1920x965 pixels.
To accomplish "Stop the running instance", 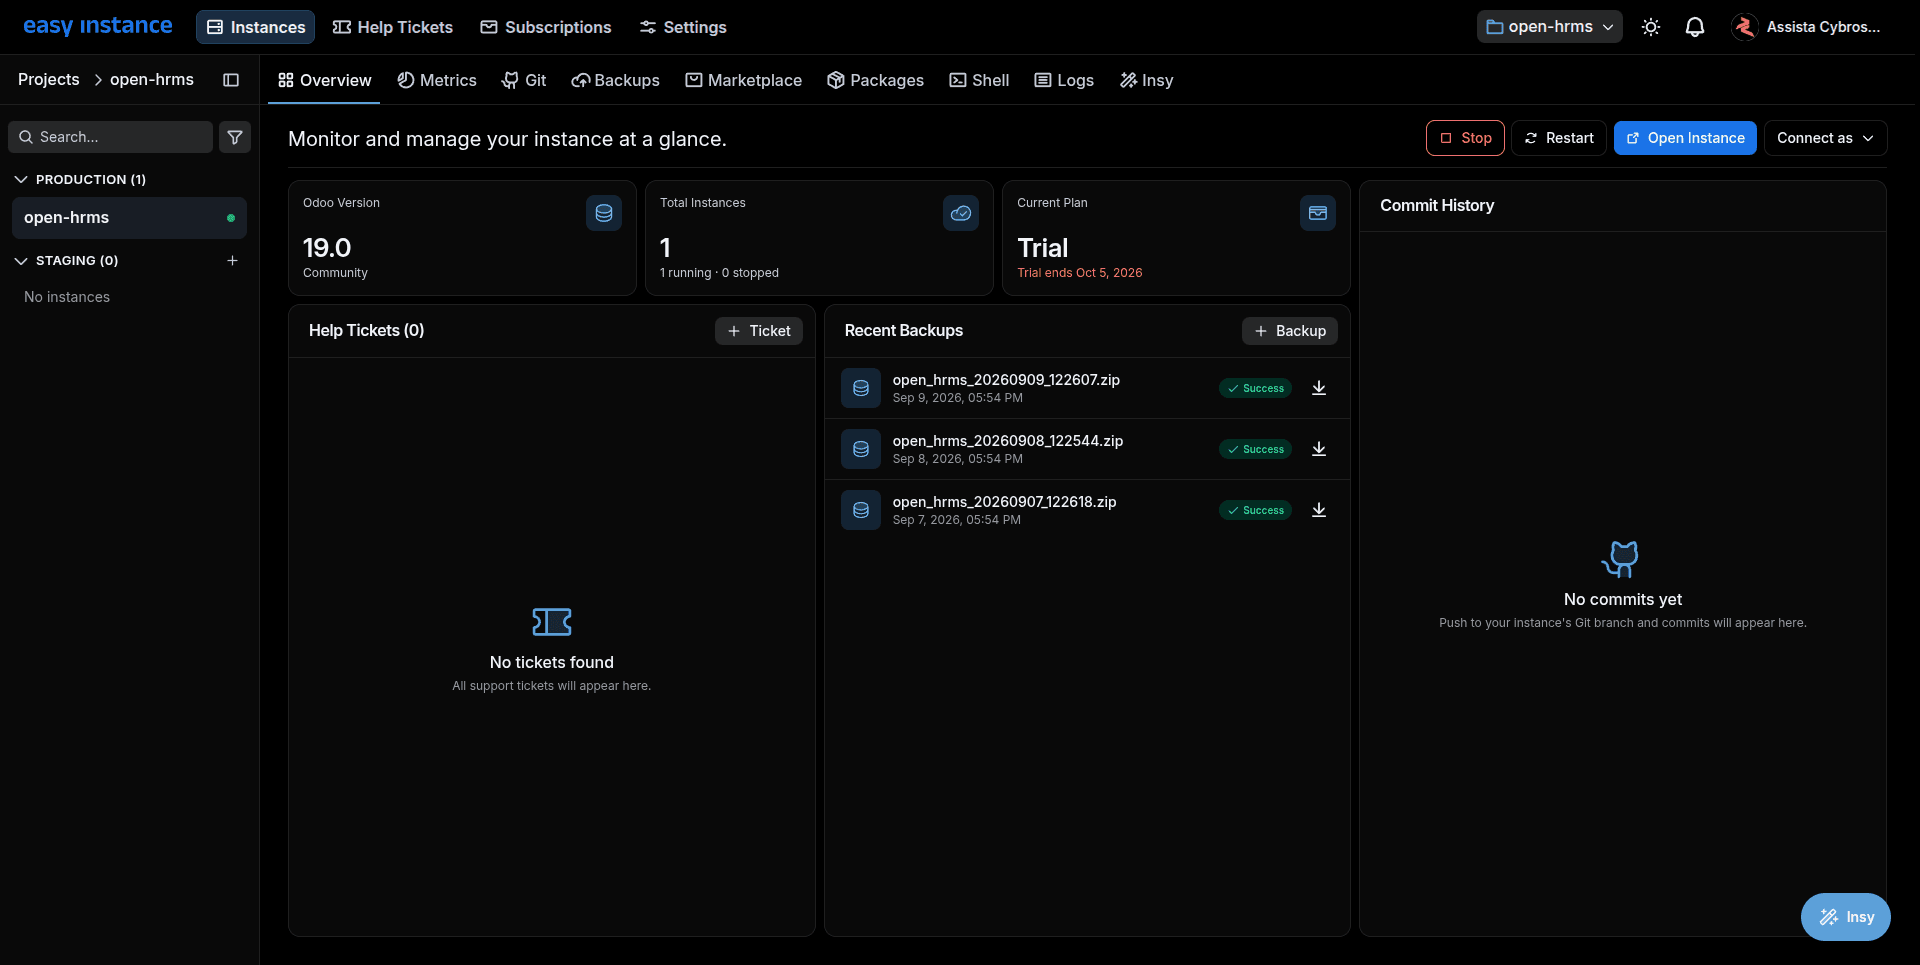I will (1465, 138).
